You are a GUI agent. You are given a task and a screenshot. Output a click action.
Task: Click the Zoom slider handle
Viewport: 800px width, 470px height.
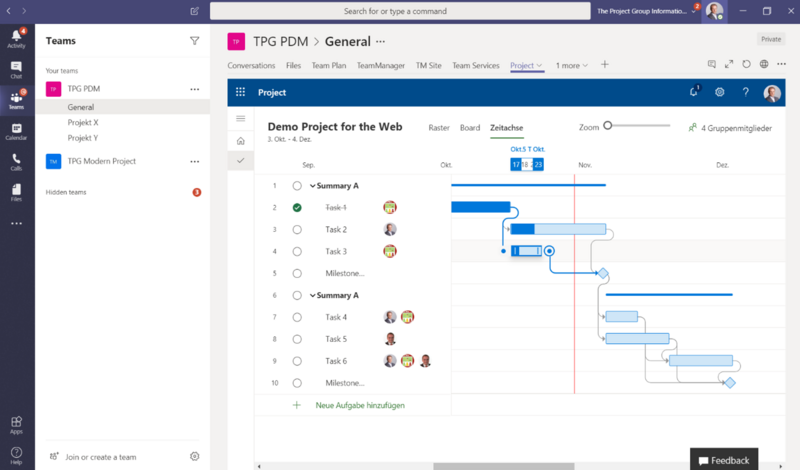tap(608, 126)
